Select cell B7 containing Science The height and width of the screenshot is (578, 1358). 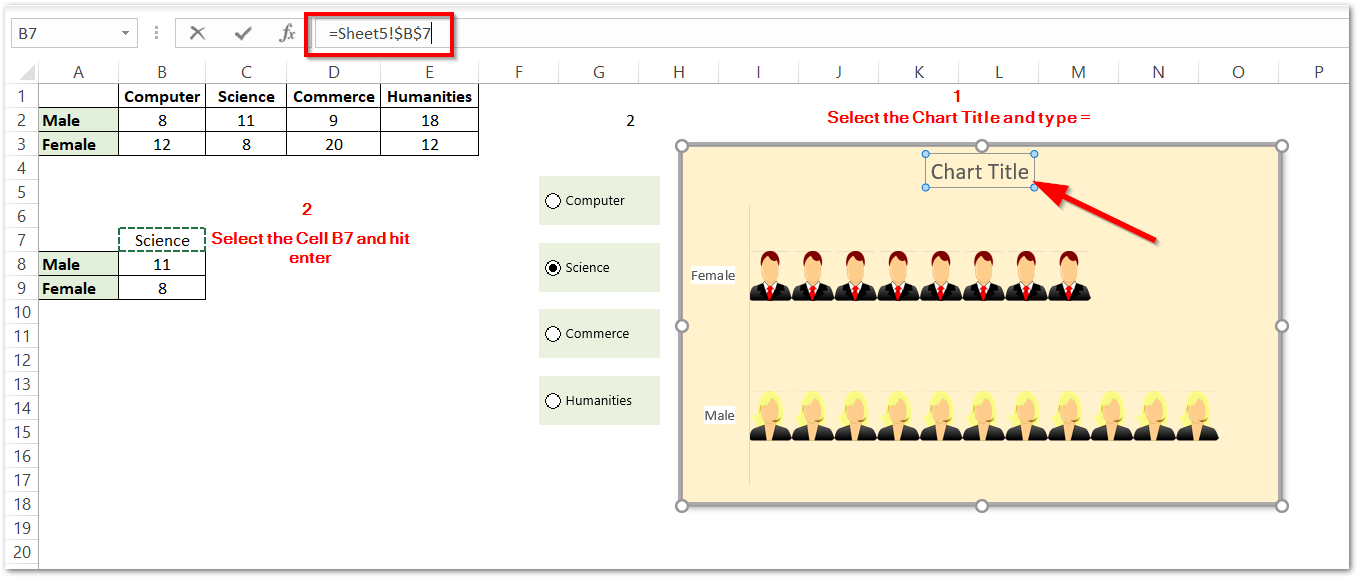(161, 240)
